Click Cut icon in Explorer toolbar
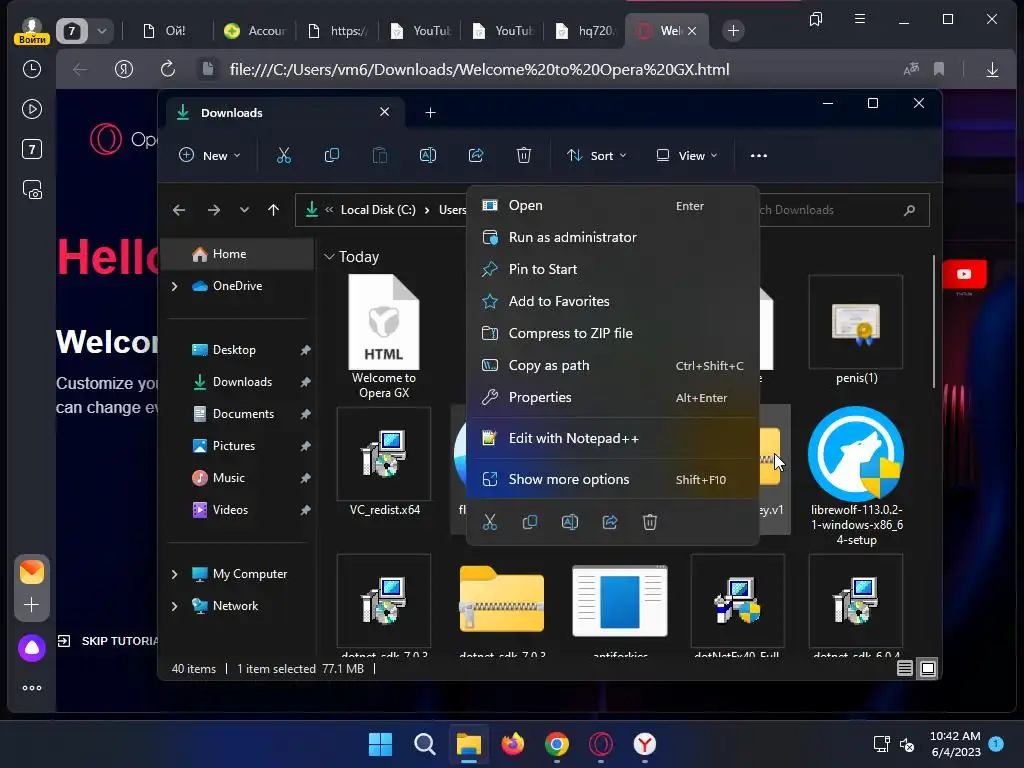This screenshot has width=1024, height=768. click(x=283, y=155)
